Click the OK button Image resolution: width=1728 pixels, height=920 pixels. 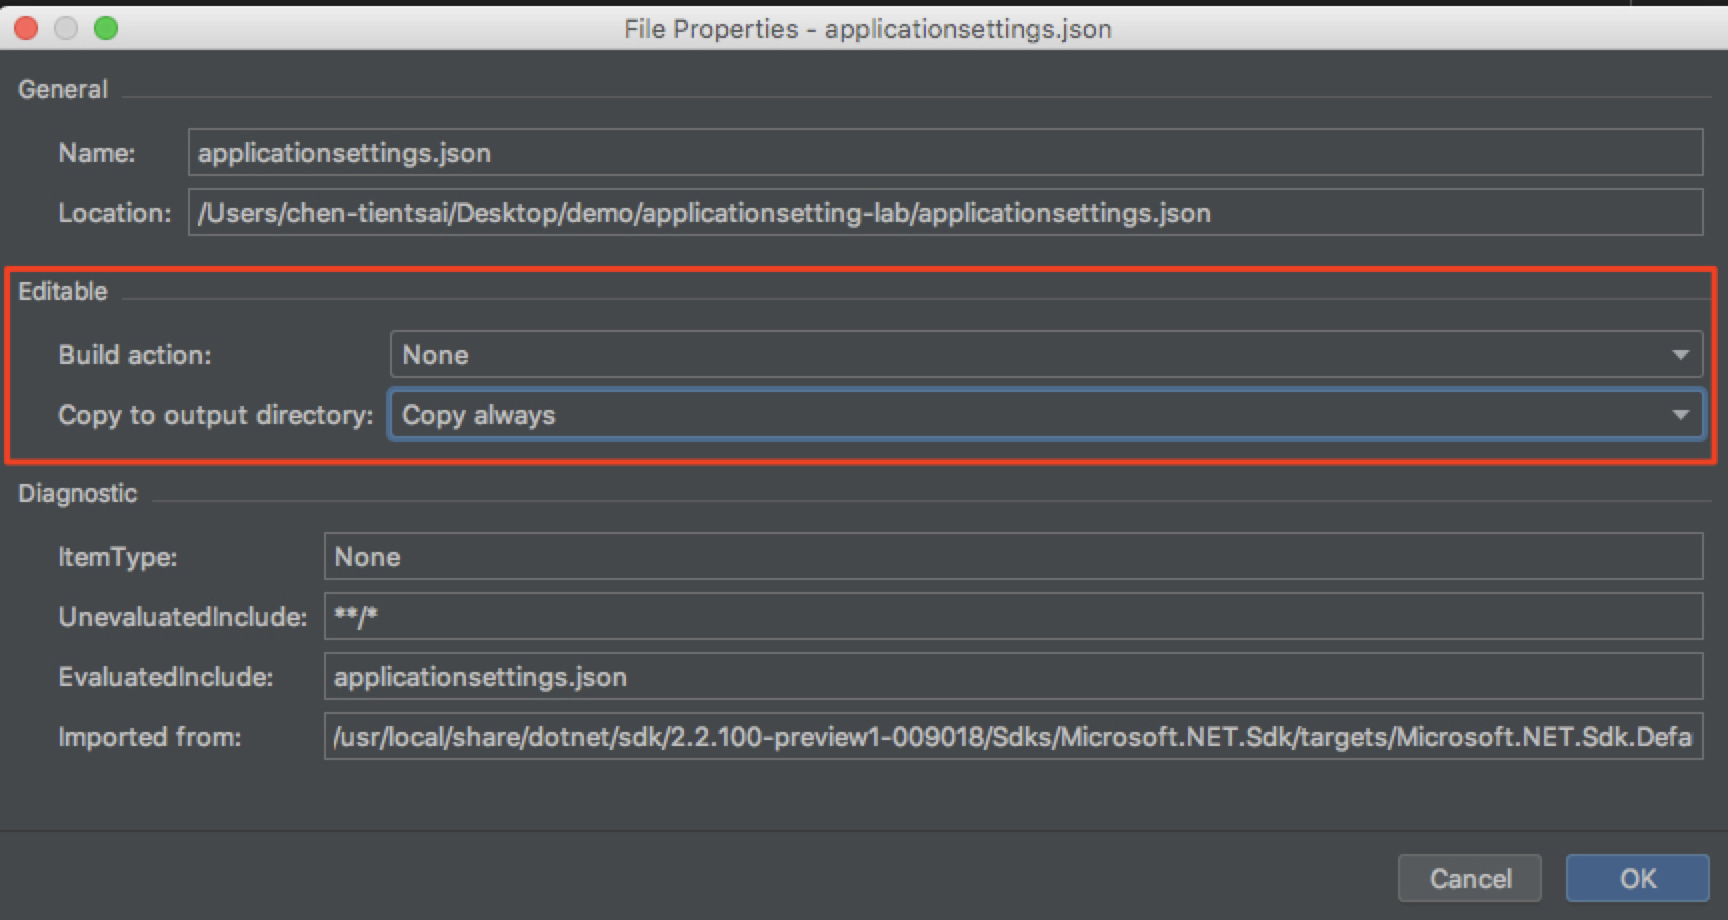[1637, 878]
